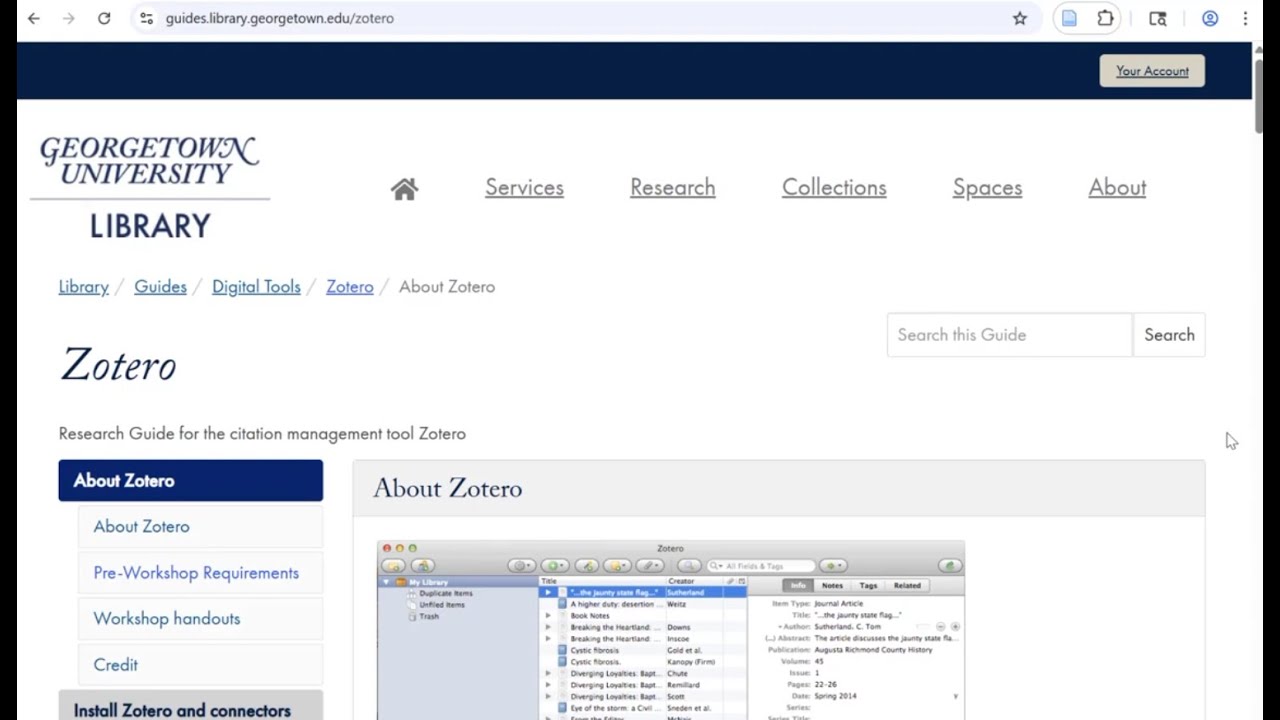The height and width of the screenshot is (720, 1280).
Task: Click the Research Guide description text
Action: tap(262, 434)
